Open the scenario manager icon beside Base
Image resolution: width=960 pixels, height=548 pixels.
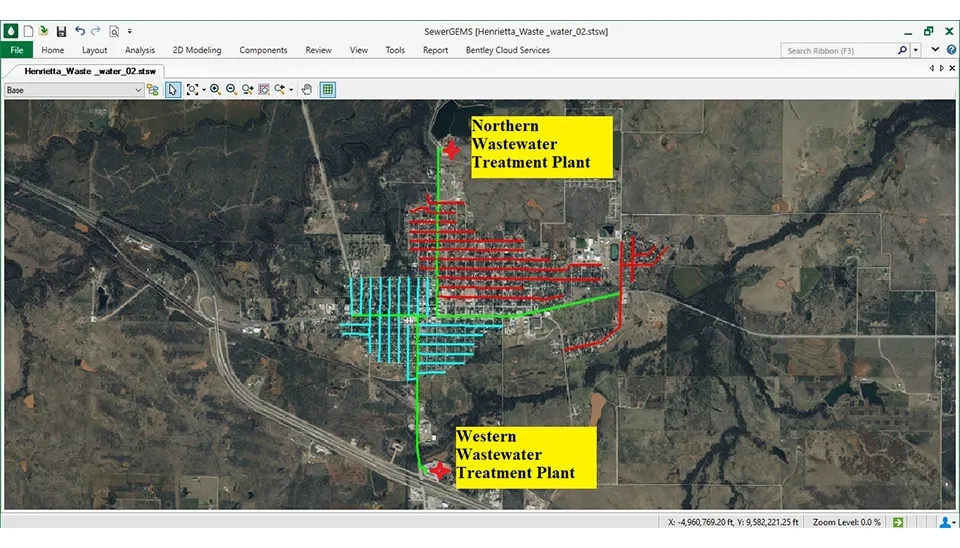(153, 89)
